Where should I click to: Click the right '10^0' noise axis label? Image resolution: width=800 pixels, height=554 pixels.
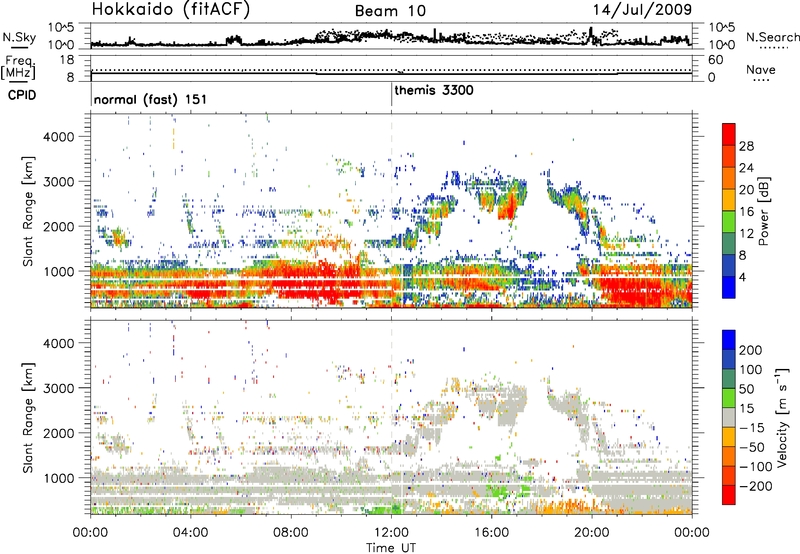point(721,45)
